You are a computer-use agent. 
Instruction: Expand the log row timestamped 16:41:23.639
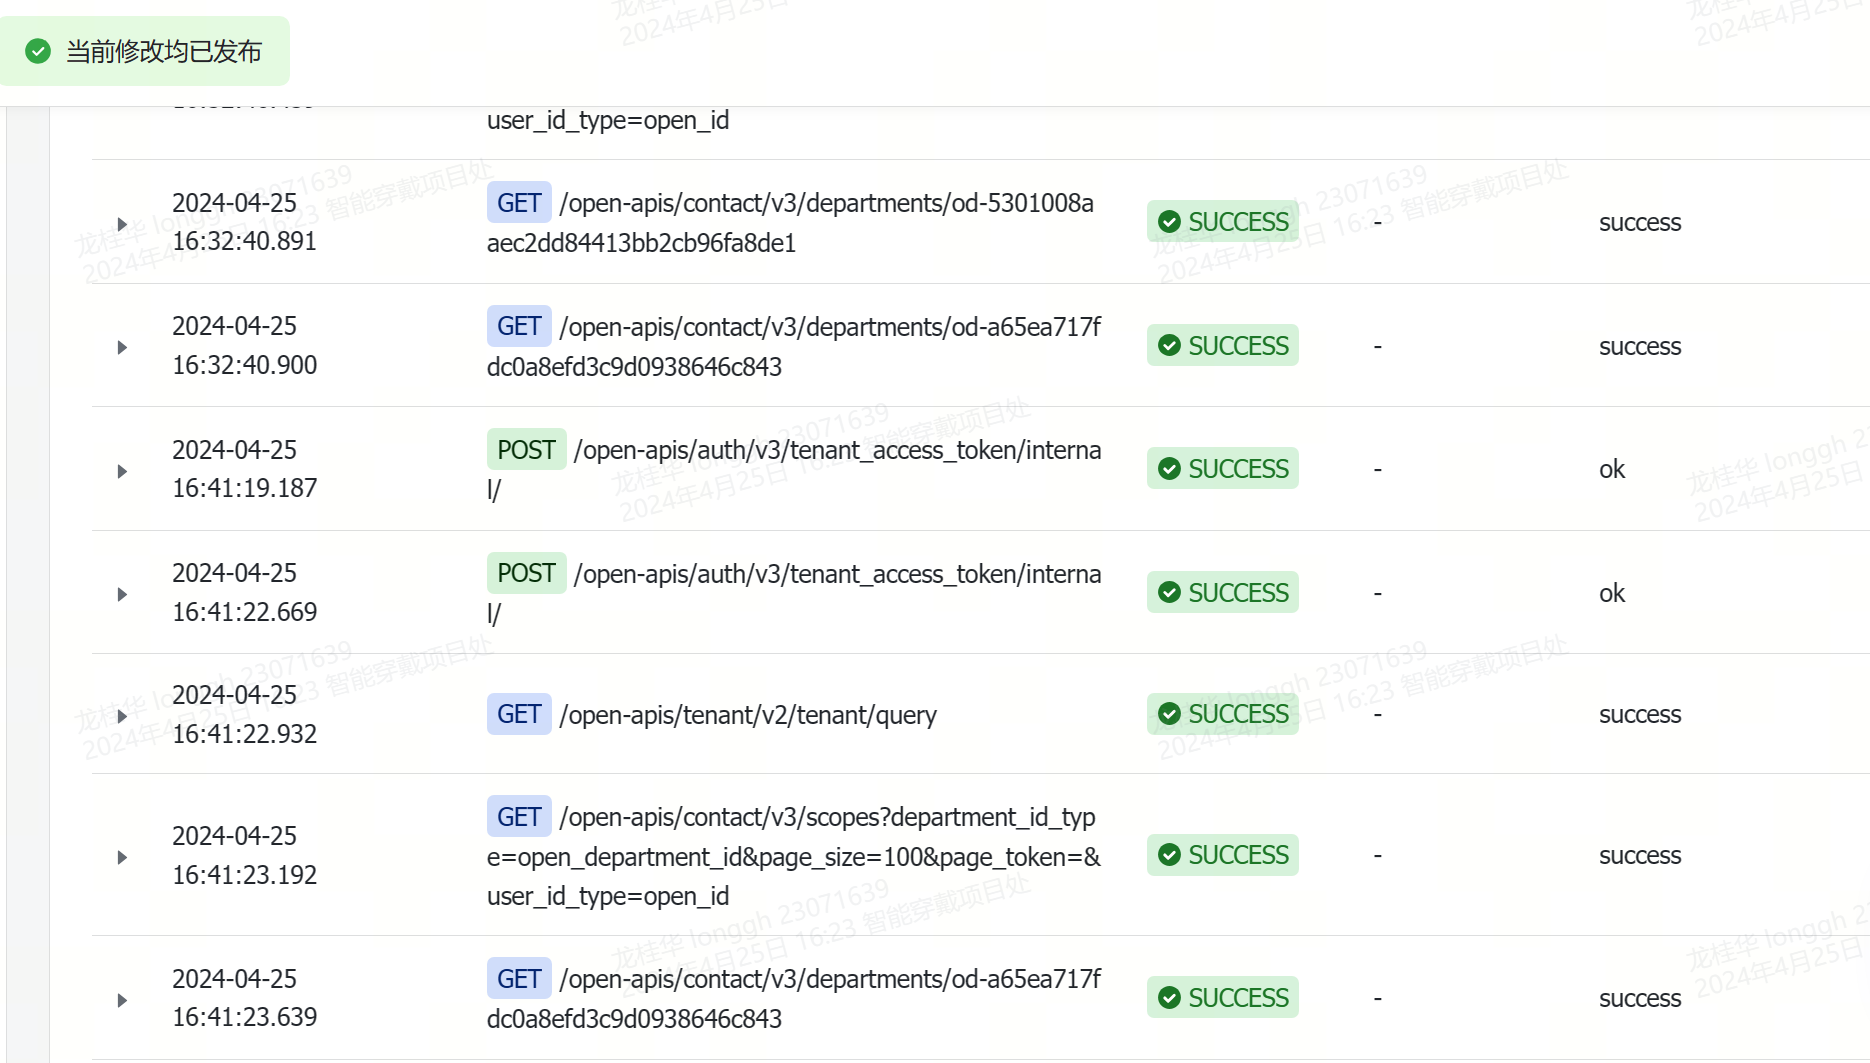click(122, 1000)
